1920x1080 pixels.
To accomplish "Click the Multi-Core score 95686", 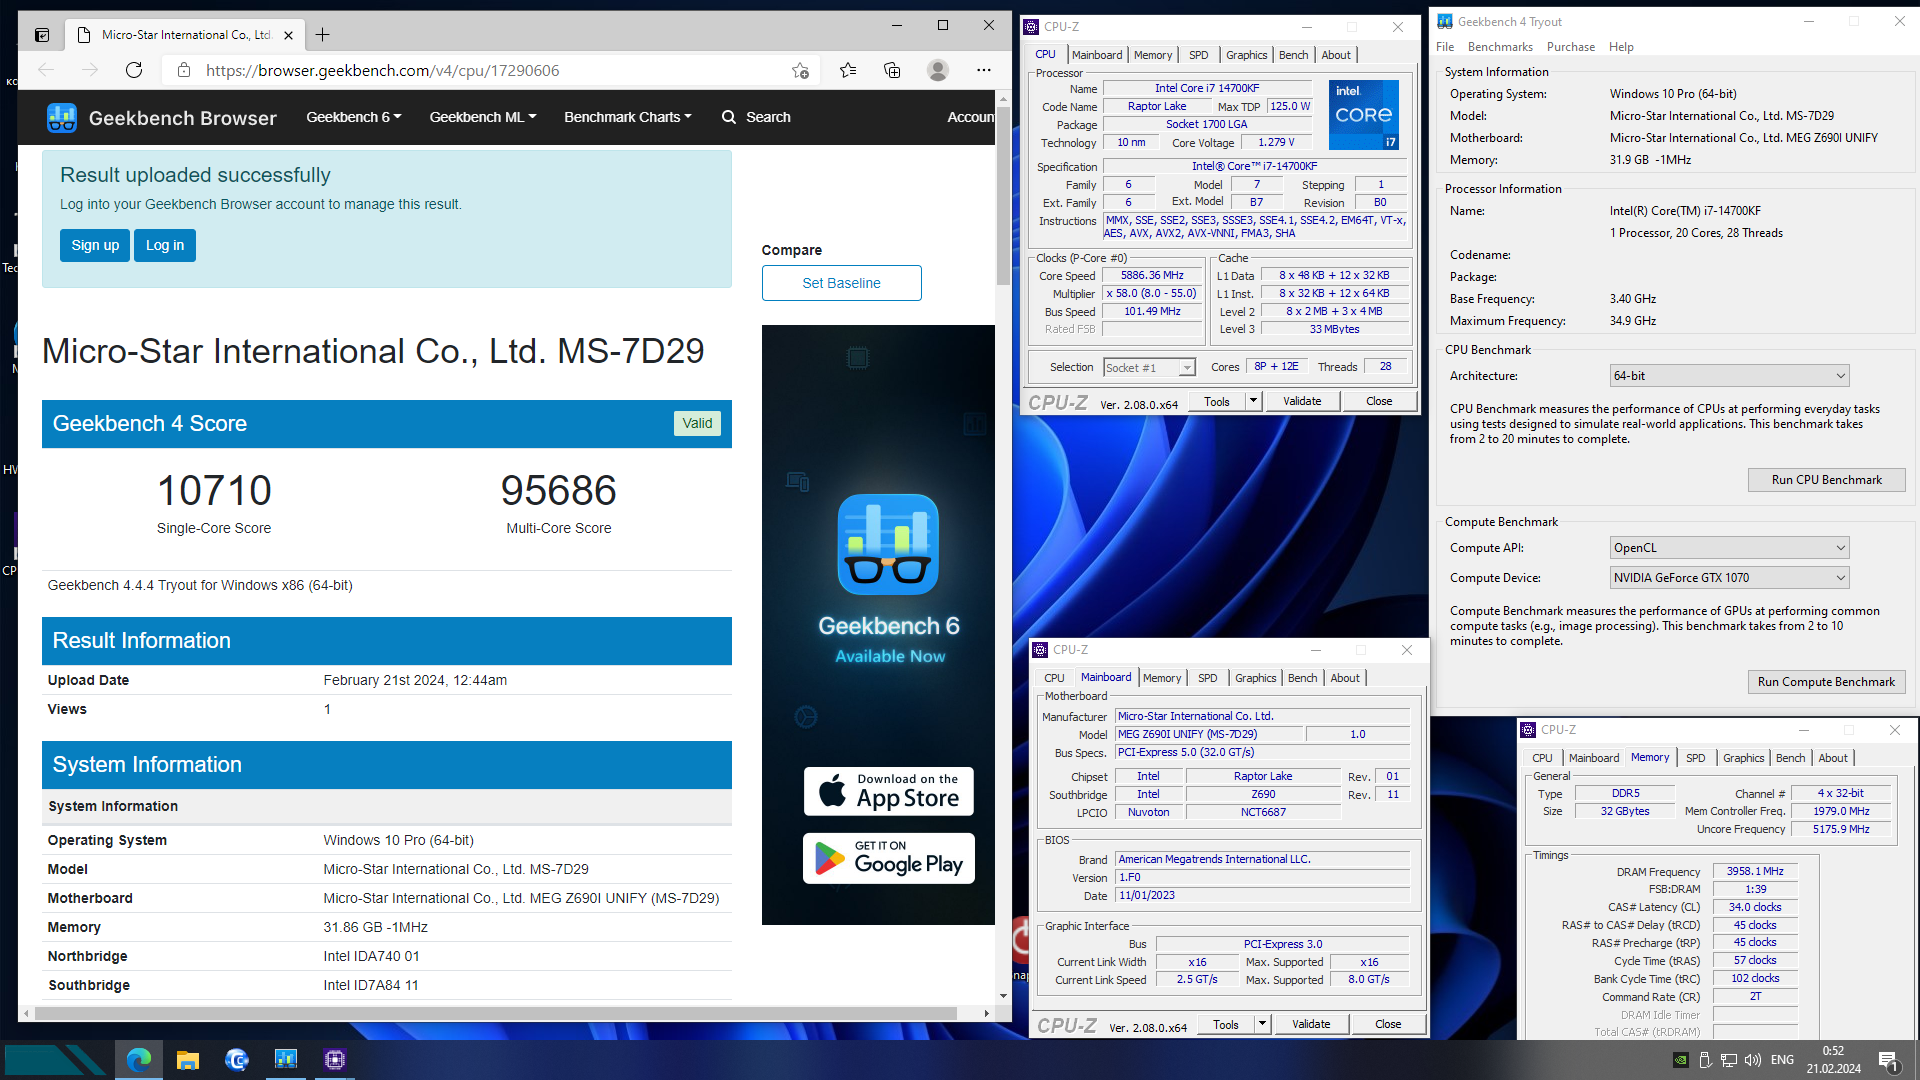I will pos(558,490).
